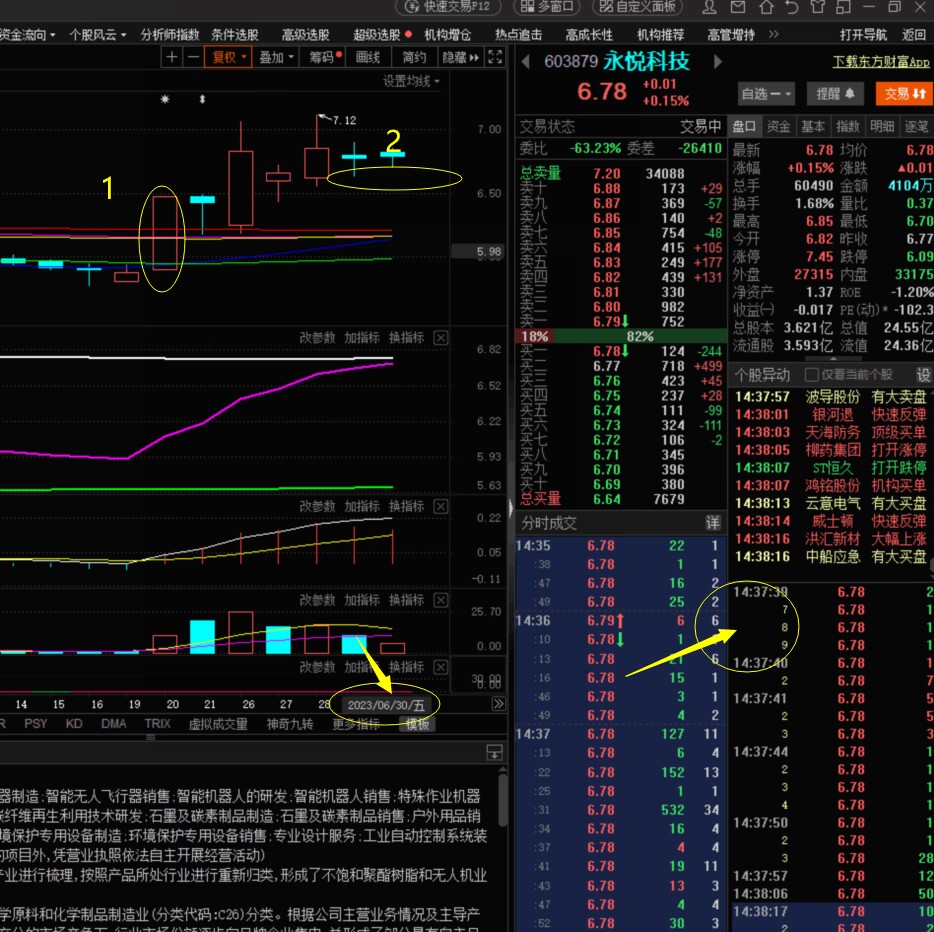The height and width of the screenshot is (932, 934).
Task: Click the mini-window icon beside the shirt icon
Action: click(x=843, y=7)
